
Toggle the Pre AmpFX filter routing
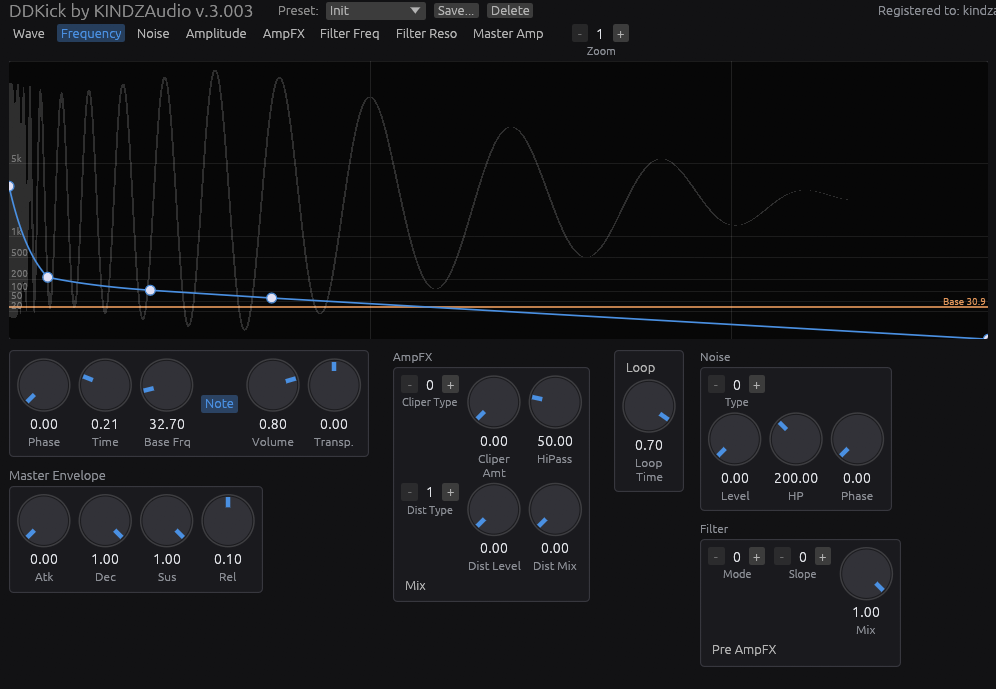click(x=744, y=650)
